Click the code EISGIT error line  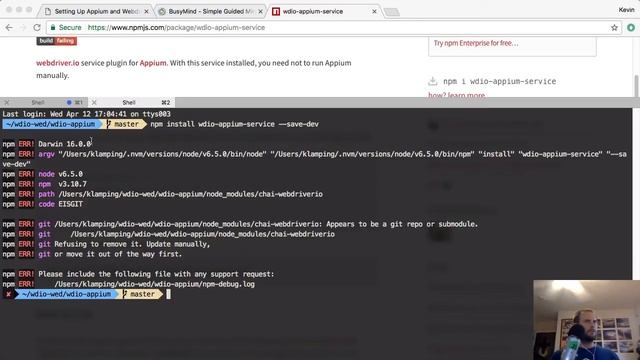pyautogui.click(x=42, y=204)
